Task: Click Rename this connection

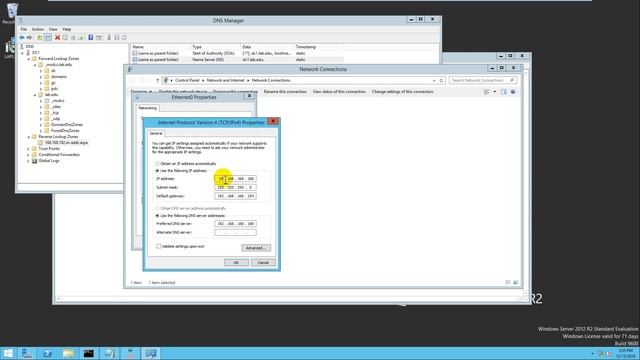Action: coord(285,92)
